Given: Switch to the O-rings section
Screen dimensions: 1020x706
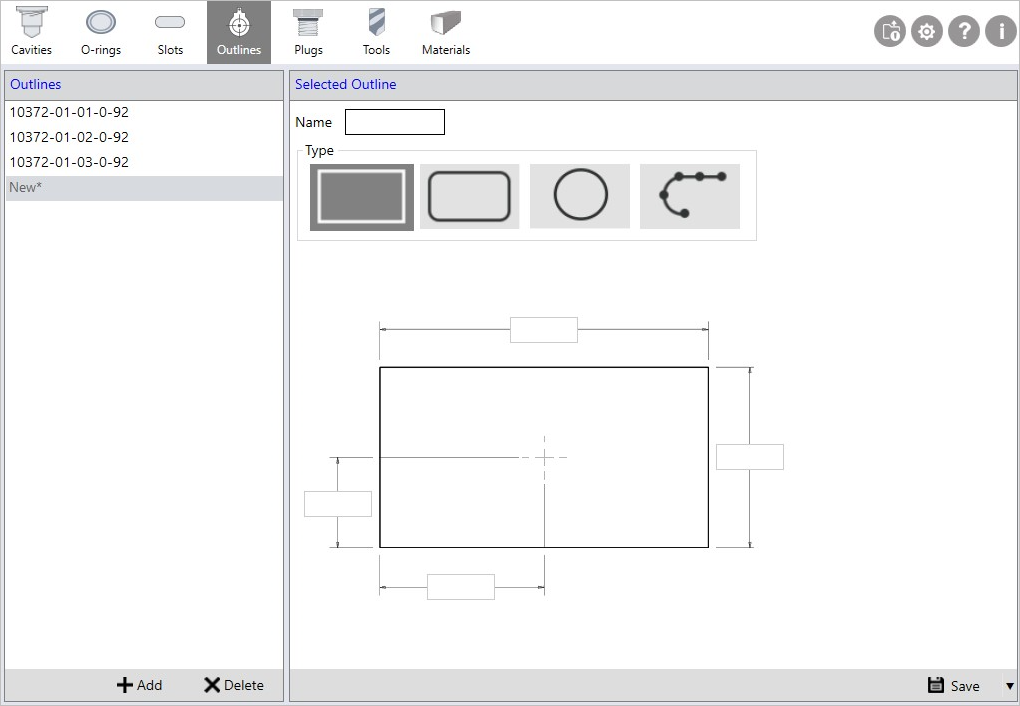Looking at the screenshot, I should point(101,32).
